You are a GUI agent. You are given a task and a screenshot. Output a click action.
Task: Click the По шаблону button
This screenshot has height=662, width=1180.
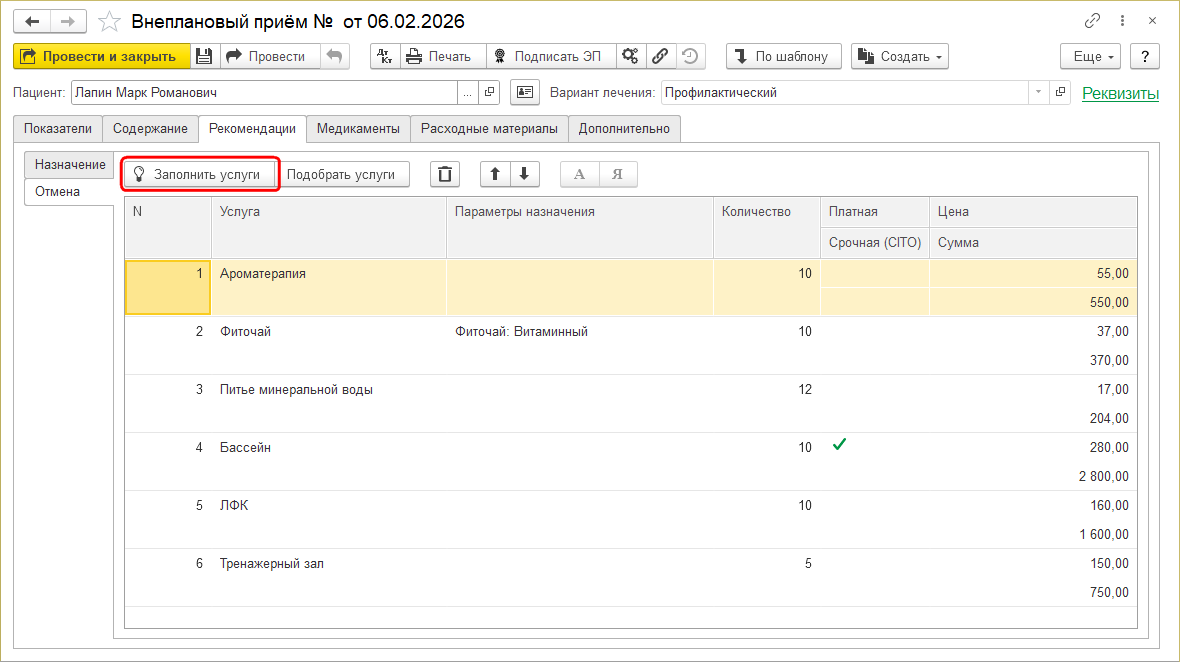tap(783, 56)
